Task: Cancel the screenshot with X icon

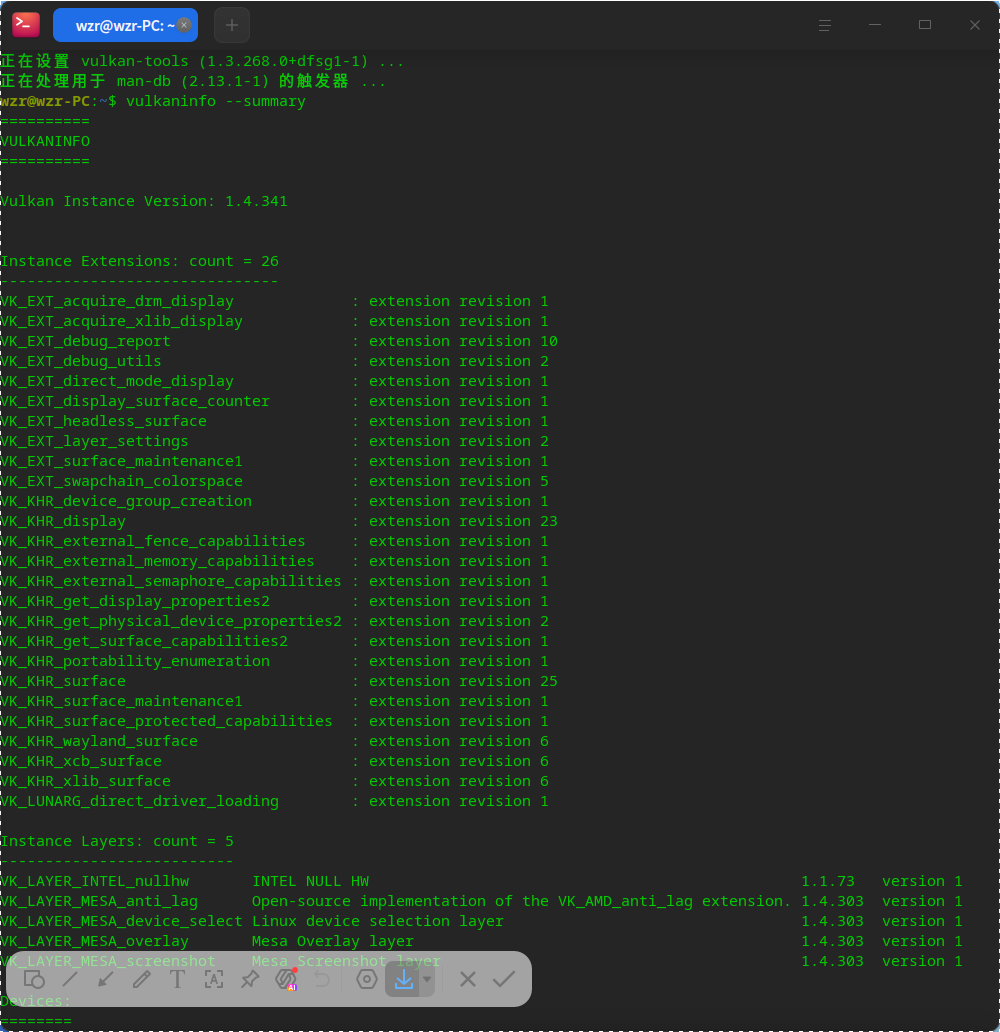Action: pos(468,979)
